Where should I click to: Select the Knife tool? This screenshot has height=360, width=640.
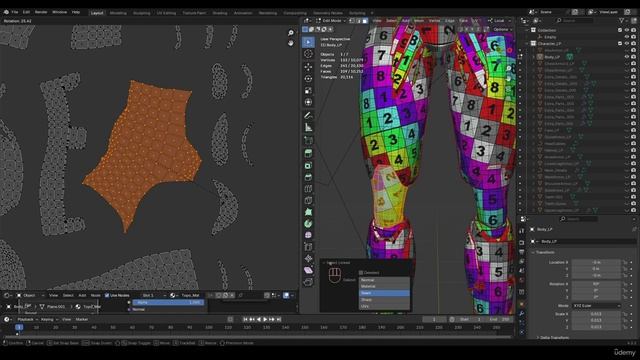point(309,200)
